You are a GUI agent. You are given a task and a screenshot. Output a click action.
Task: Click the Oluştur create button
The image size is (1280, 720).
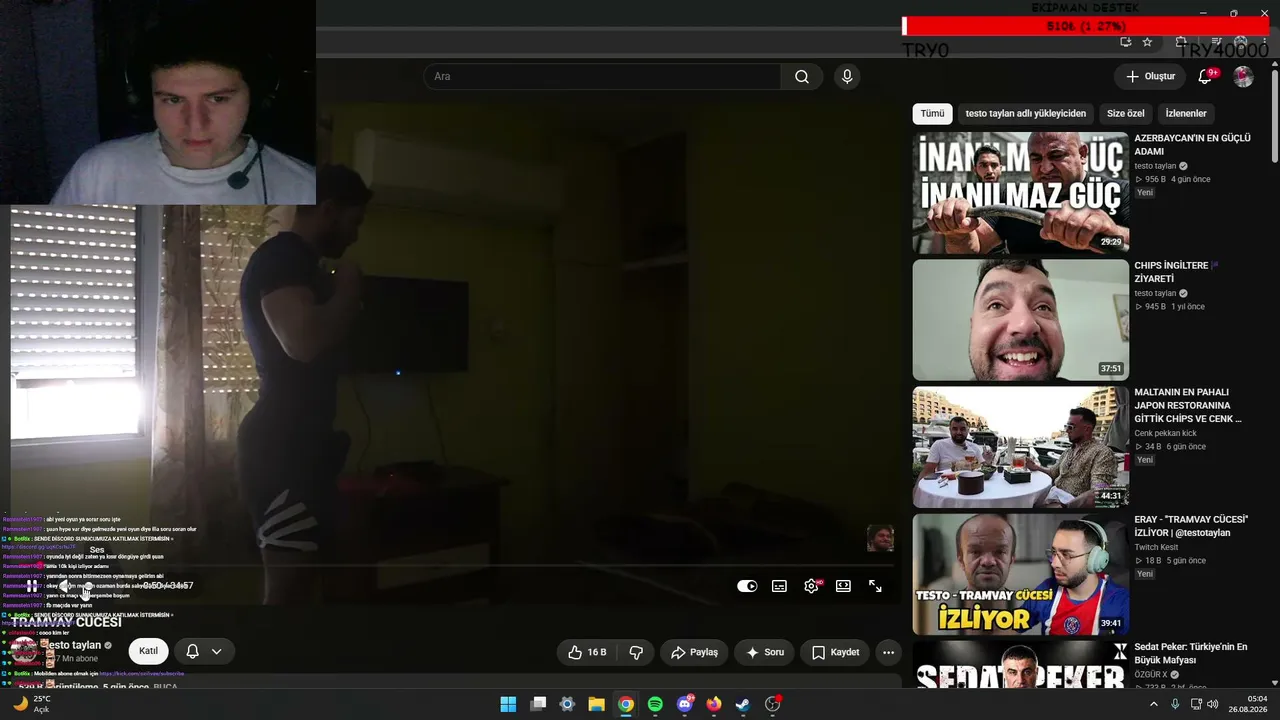click(x=1150, y=77)
